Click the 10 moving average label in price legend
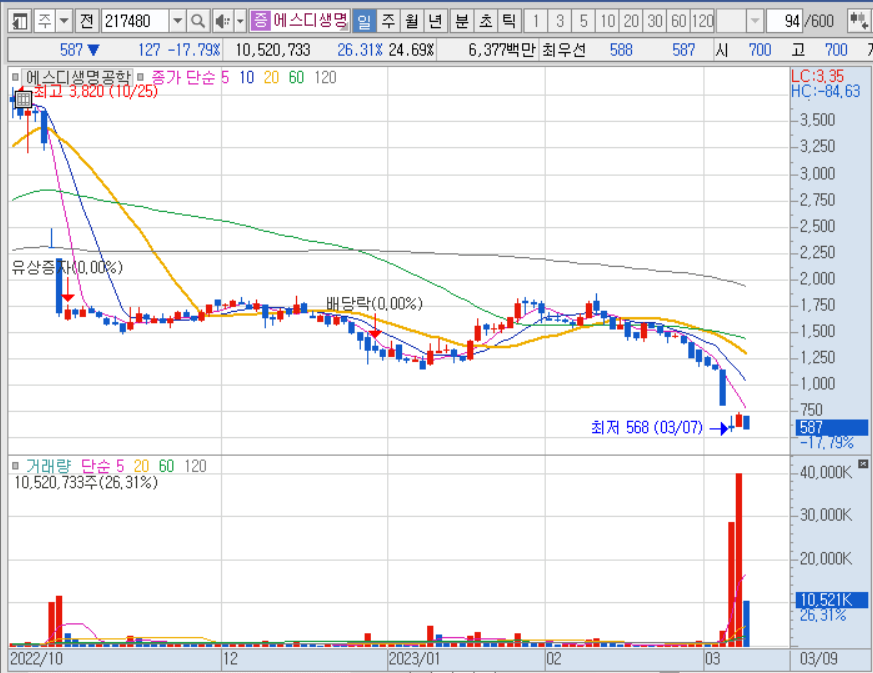 coord(247,77)
